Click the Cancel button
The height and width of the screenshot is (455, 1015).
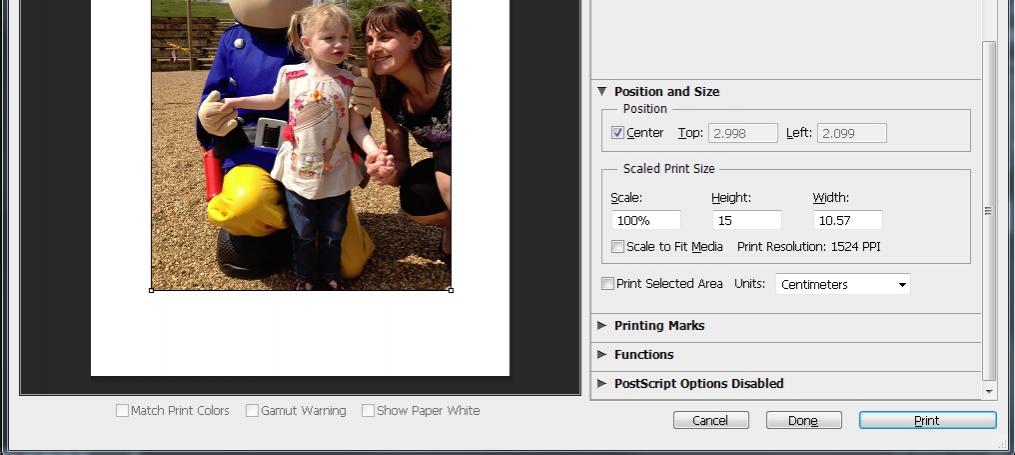(x=711, y=420)
